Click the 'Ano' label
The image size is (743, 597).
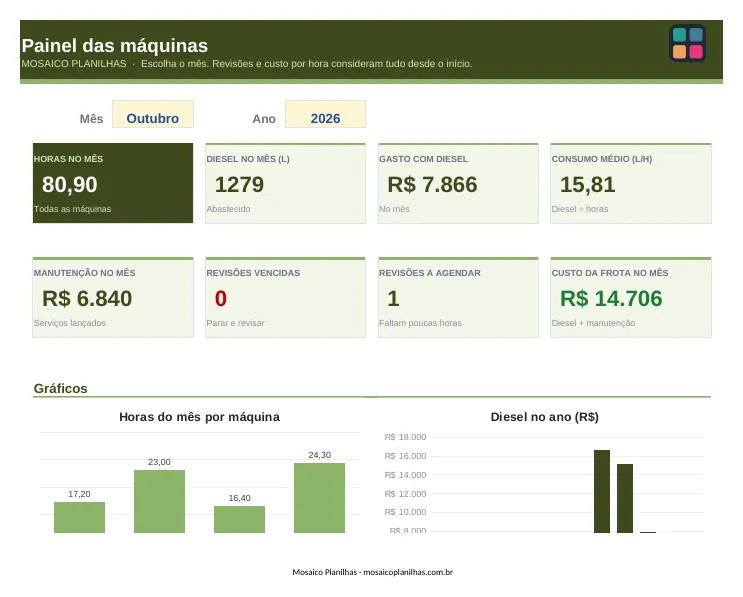(x=264, y=118)
